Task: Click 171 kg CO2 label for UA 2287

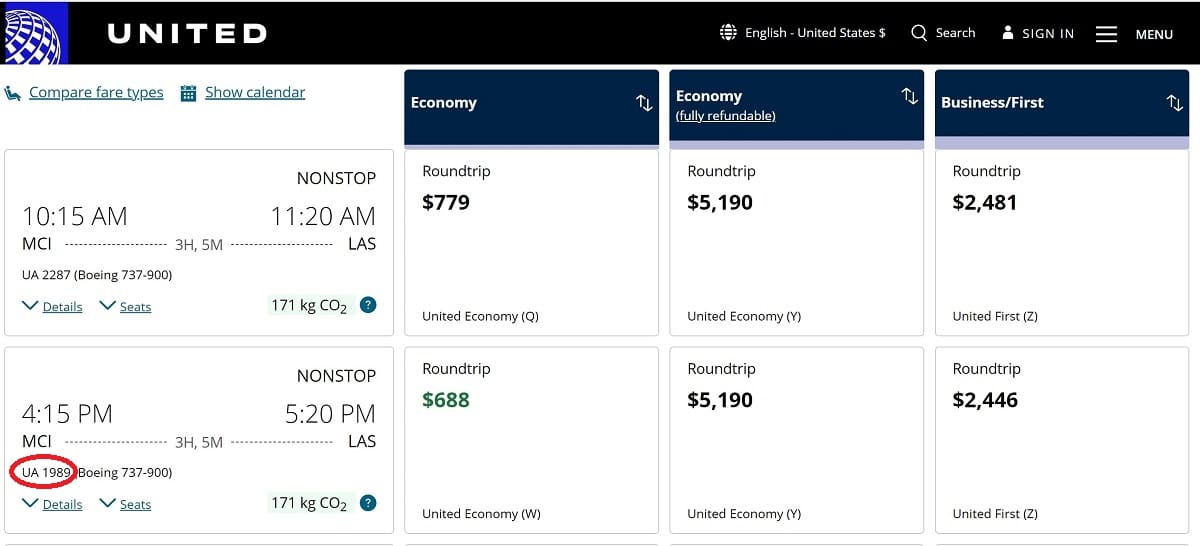Action: pos(309,306)
